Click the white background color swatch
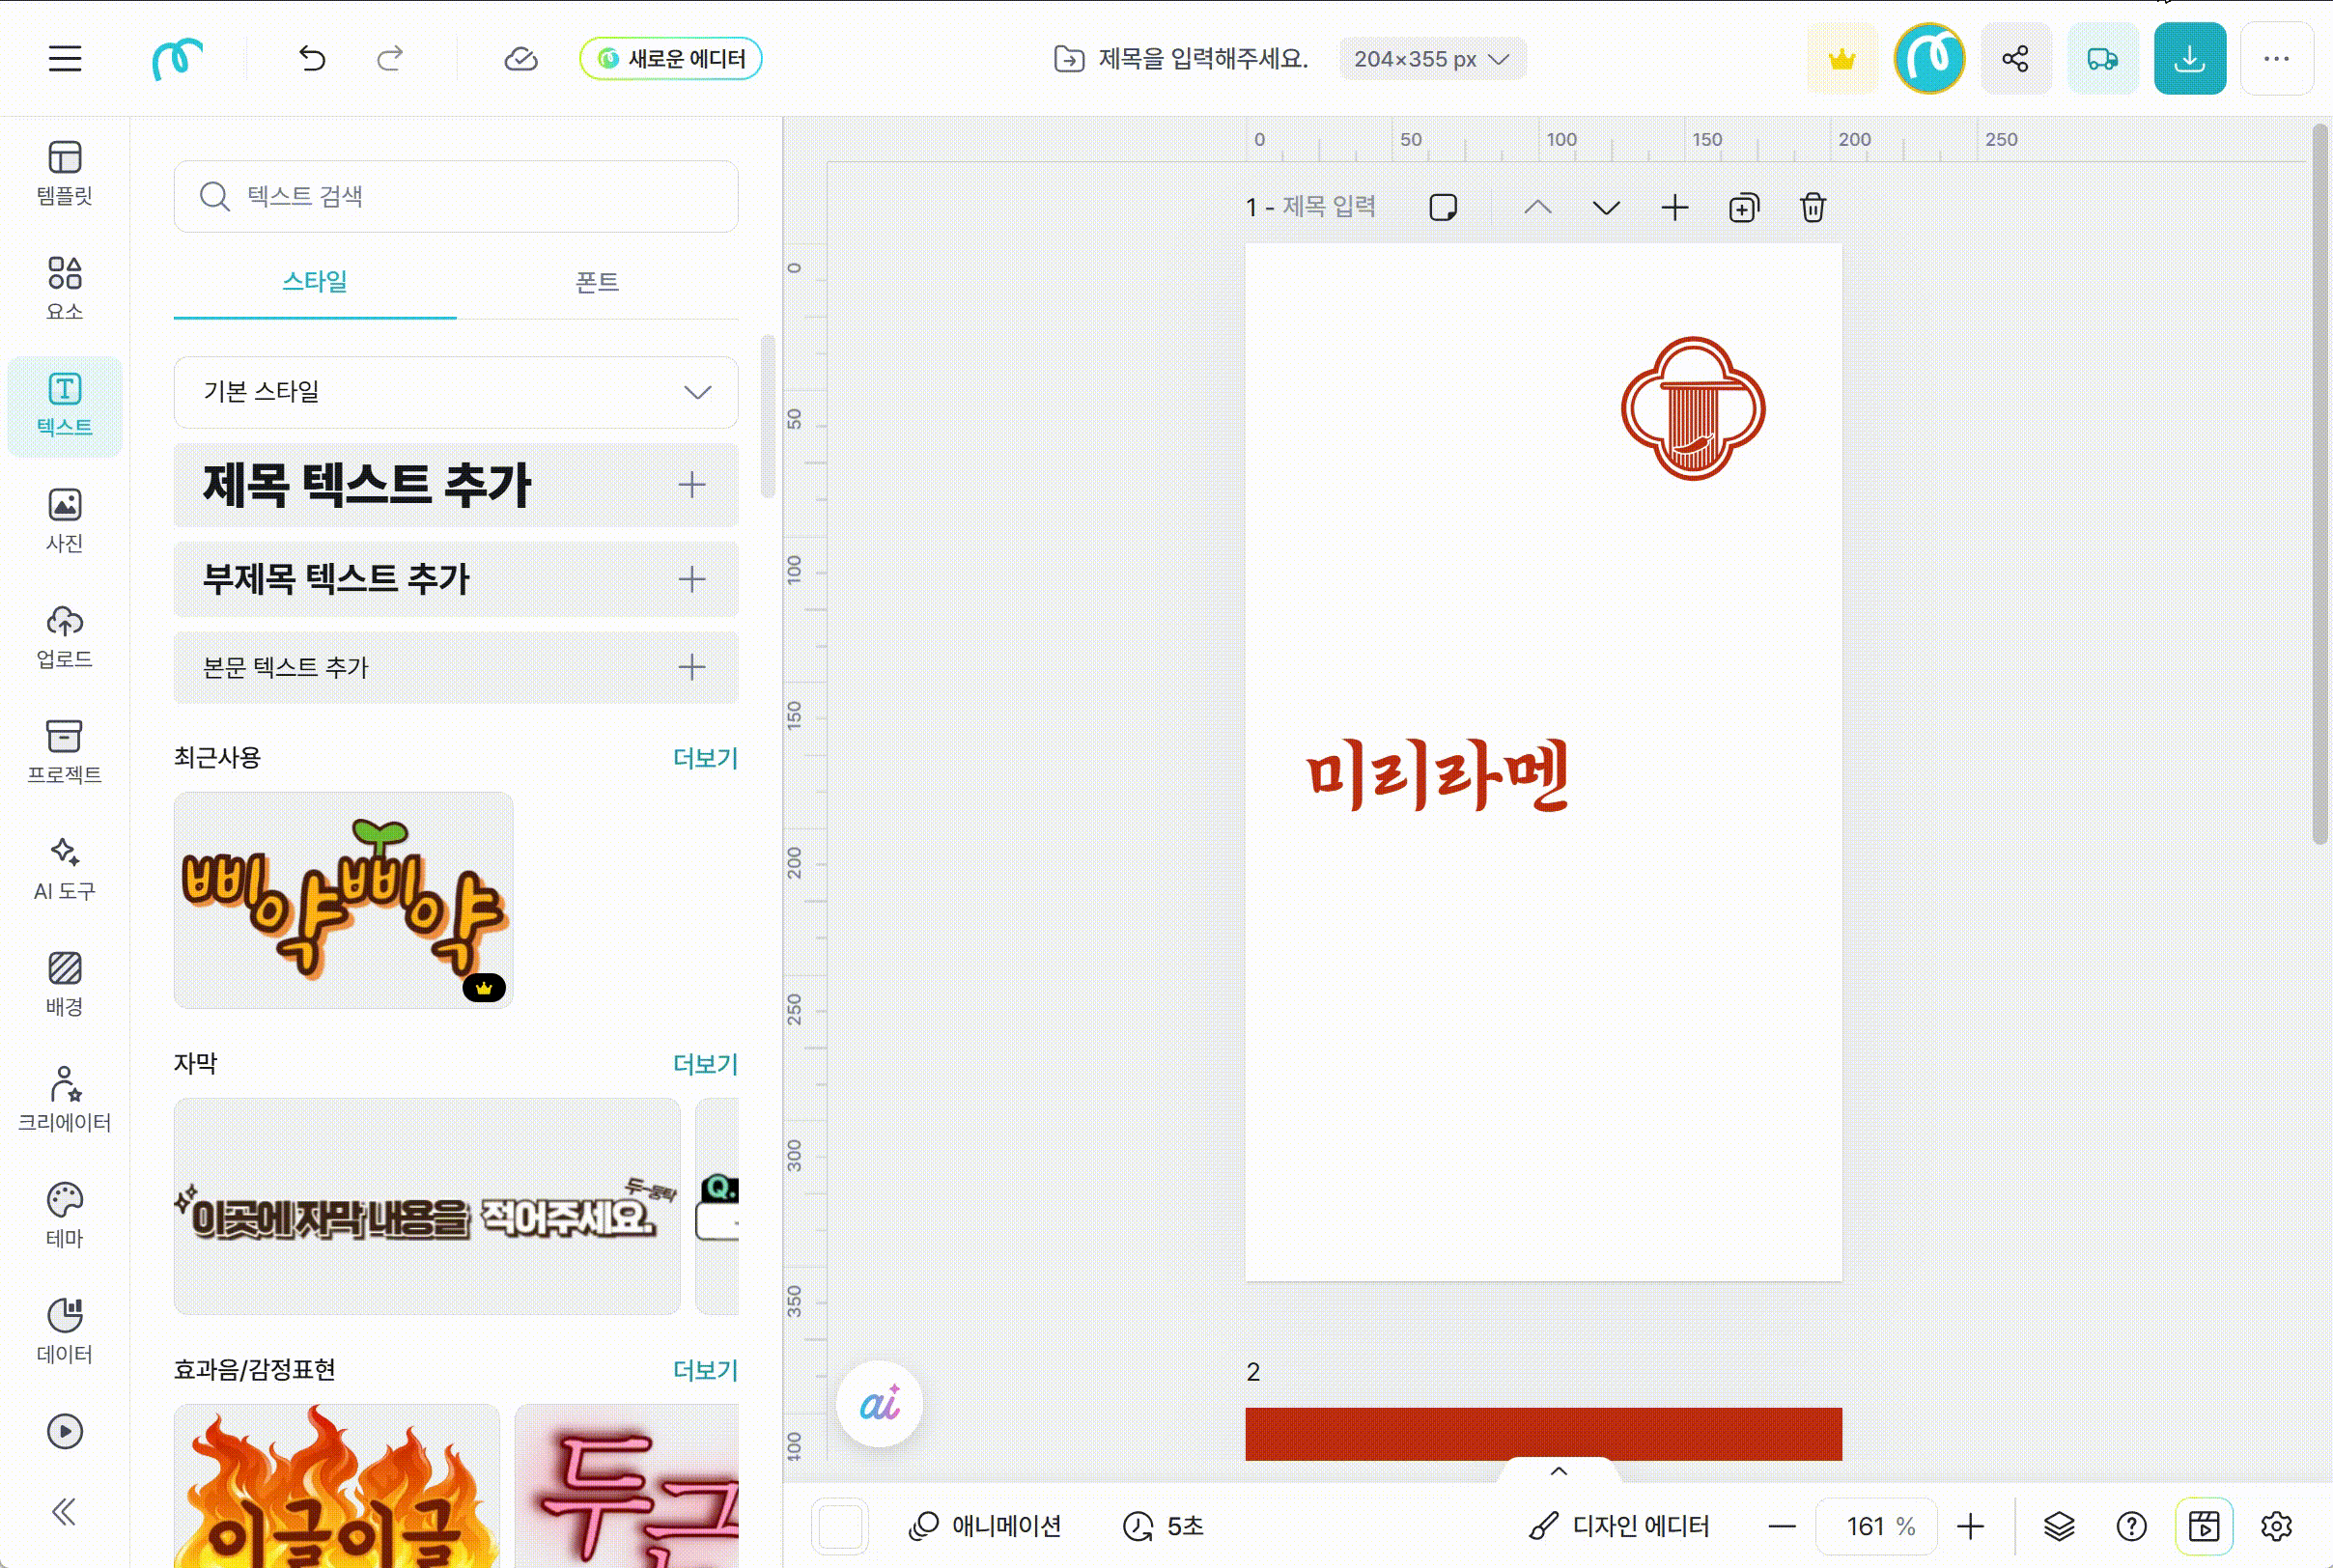The width and height of the screenshot is (2333, 1568). (840, 1526)
